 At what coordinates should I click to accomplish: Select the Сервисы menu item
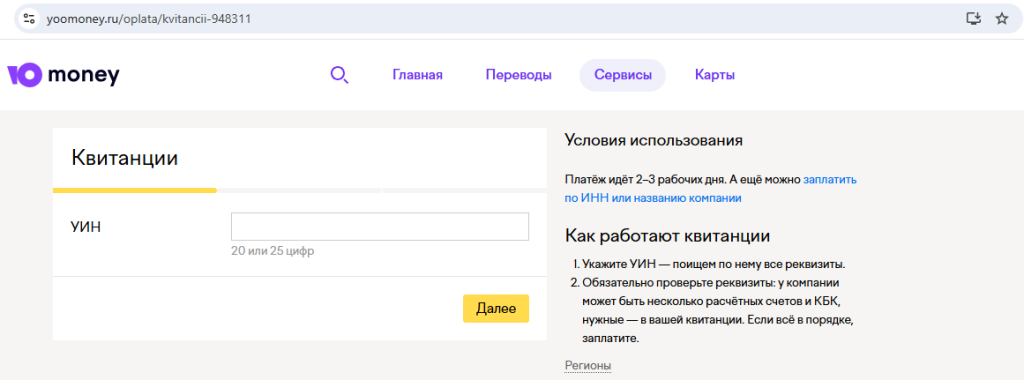coord(622,75)
